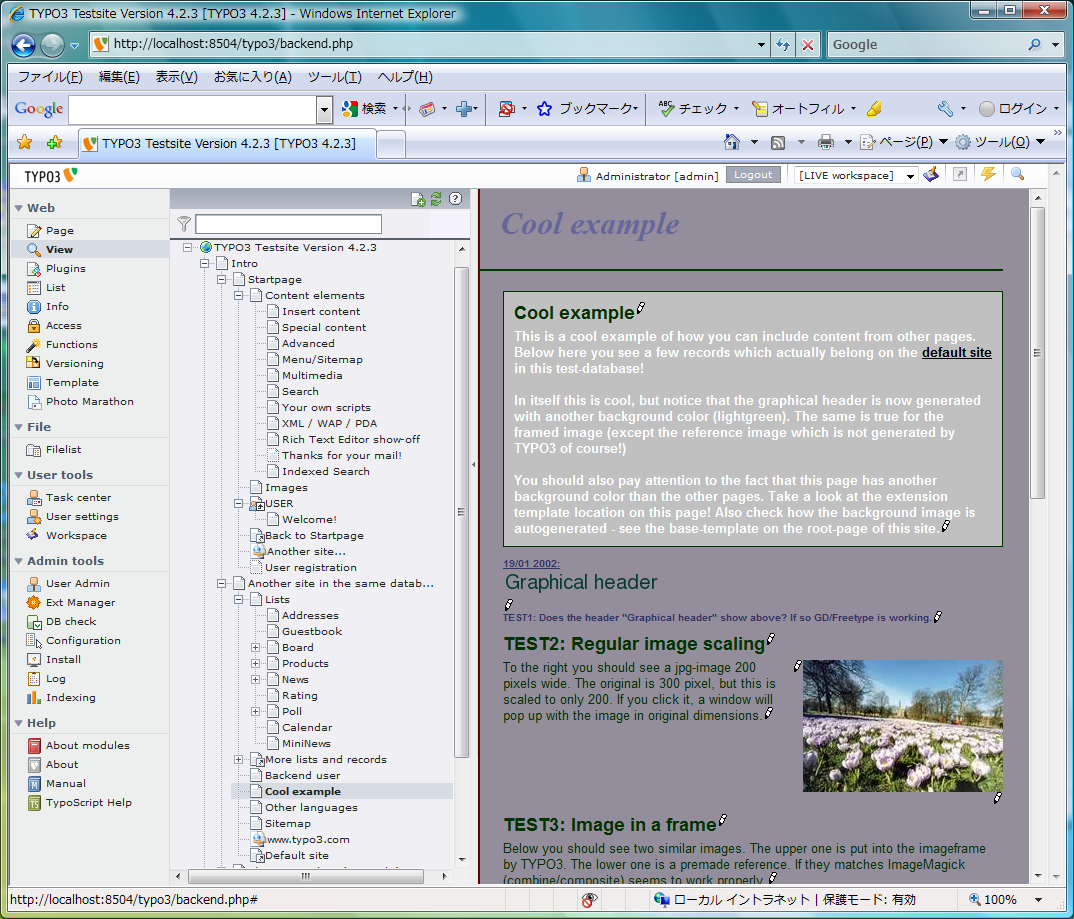Select the TYPO3 Testsite browser tab

(x=227, y=144)
